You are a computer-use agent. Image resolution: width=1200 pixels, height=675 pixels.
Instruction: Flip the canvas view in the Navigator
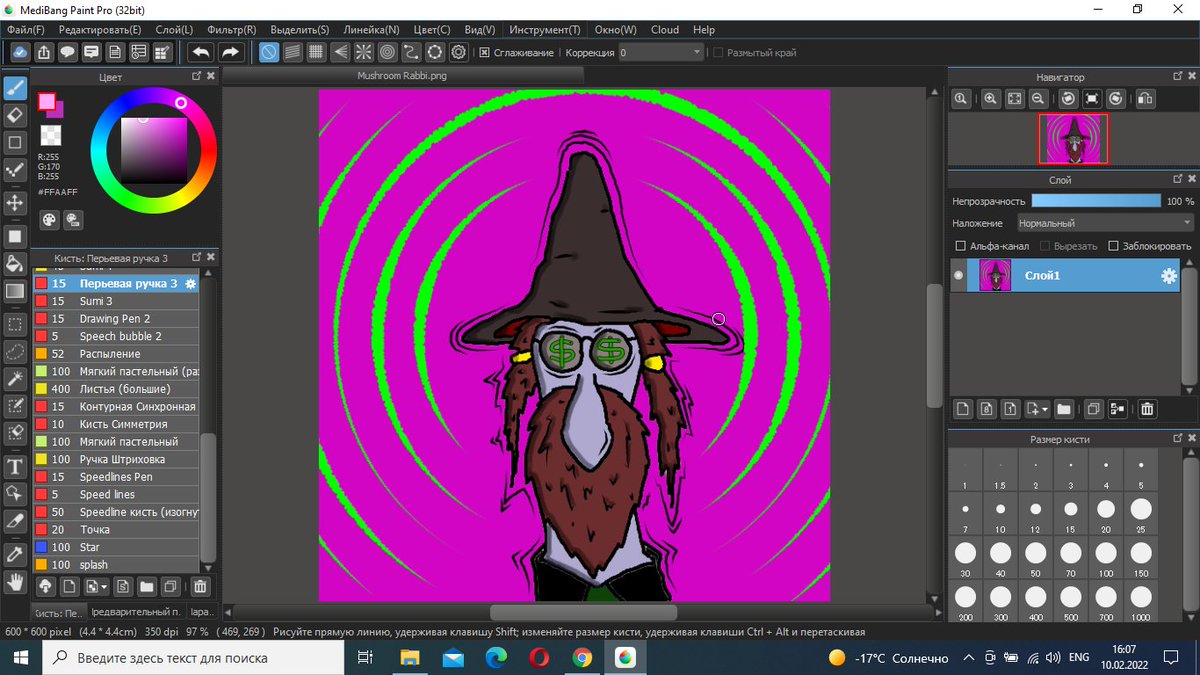[x=1145, y=99]
